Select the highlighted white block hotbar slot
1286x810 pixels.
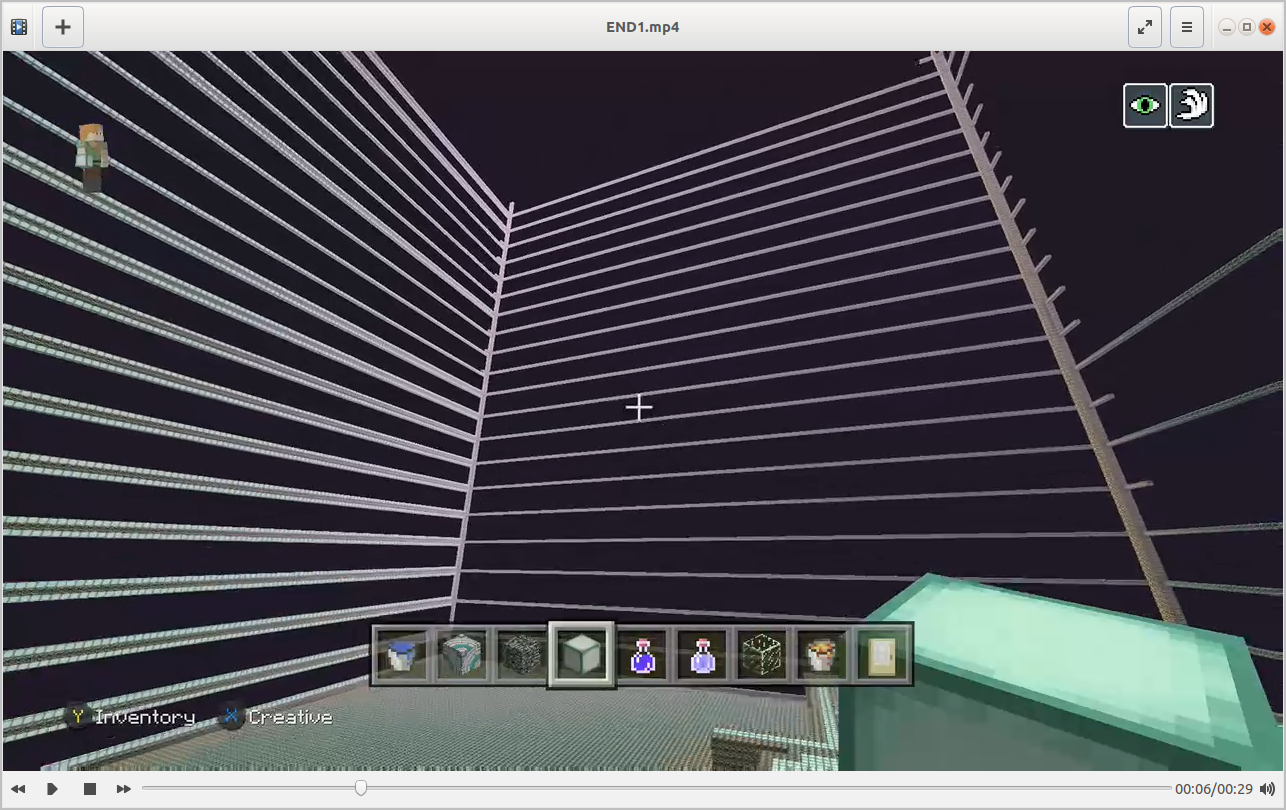581,656
